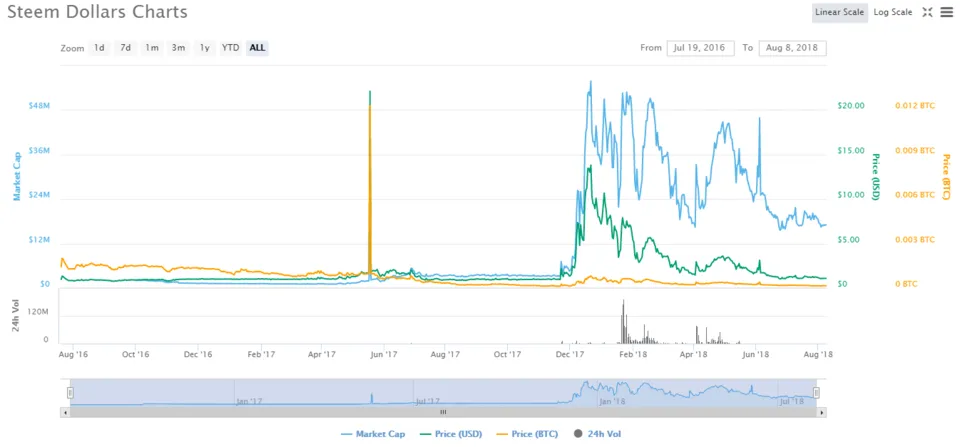Viewport: 960px width, 447px height.
Task: Click the Feb '18 x-axis label
Action: click(633, 354)
